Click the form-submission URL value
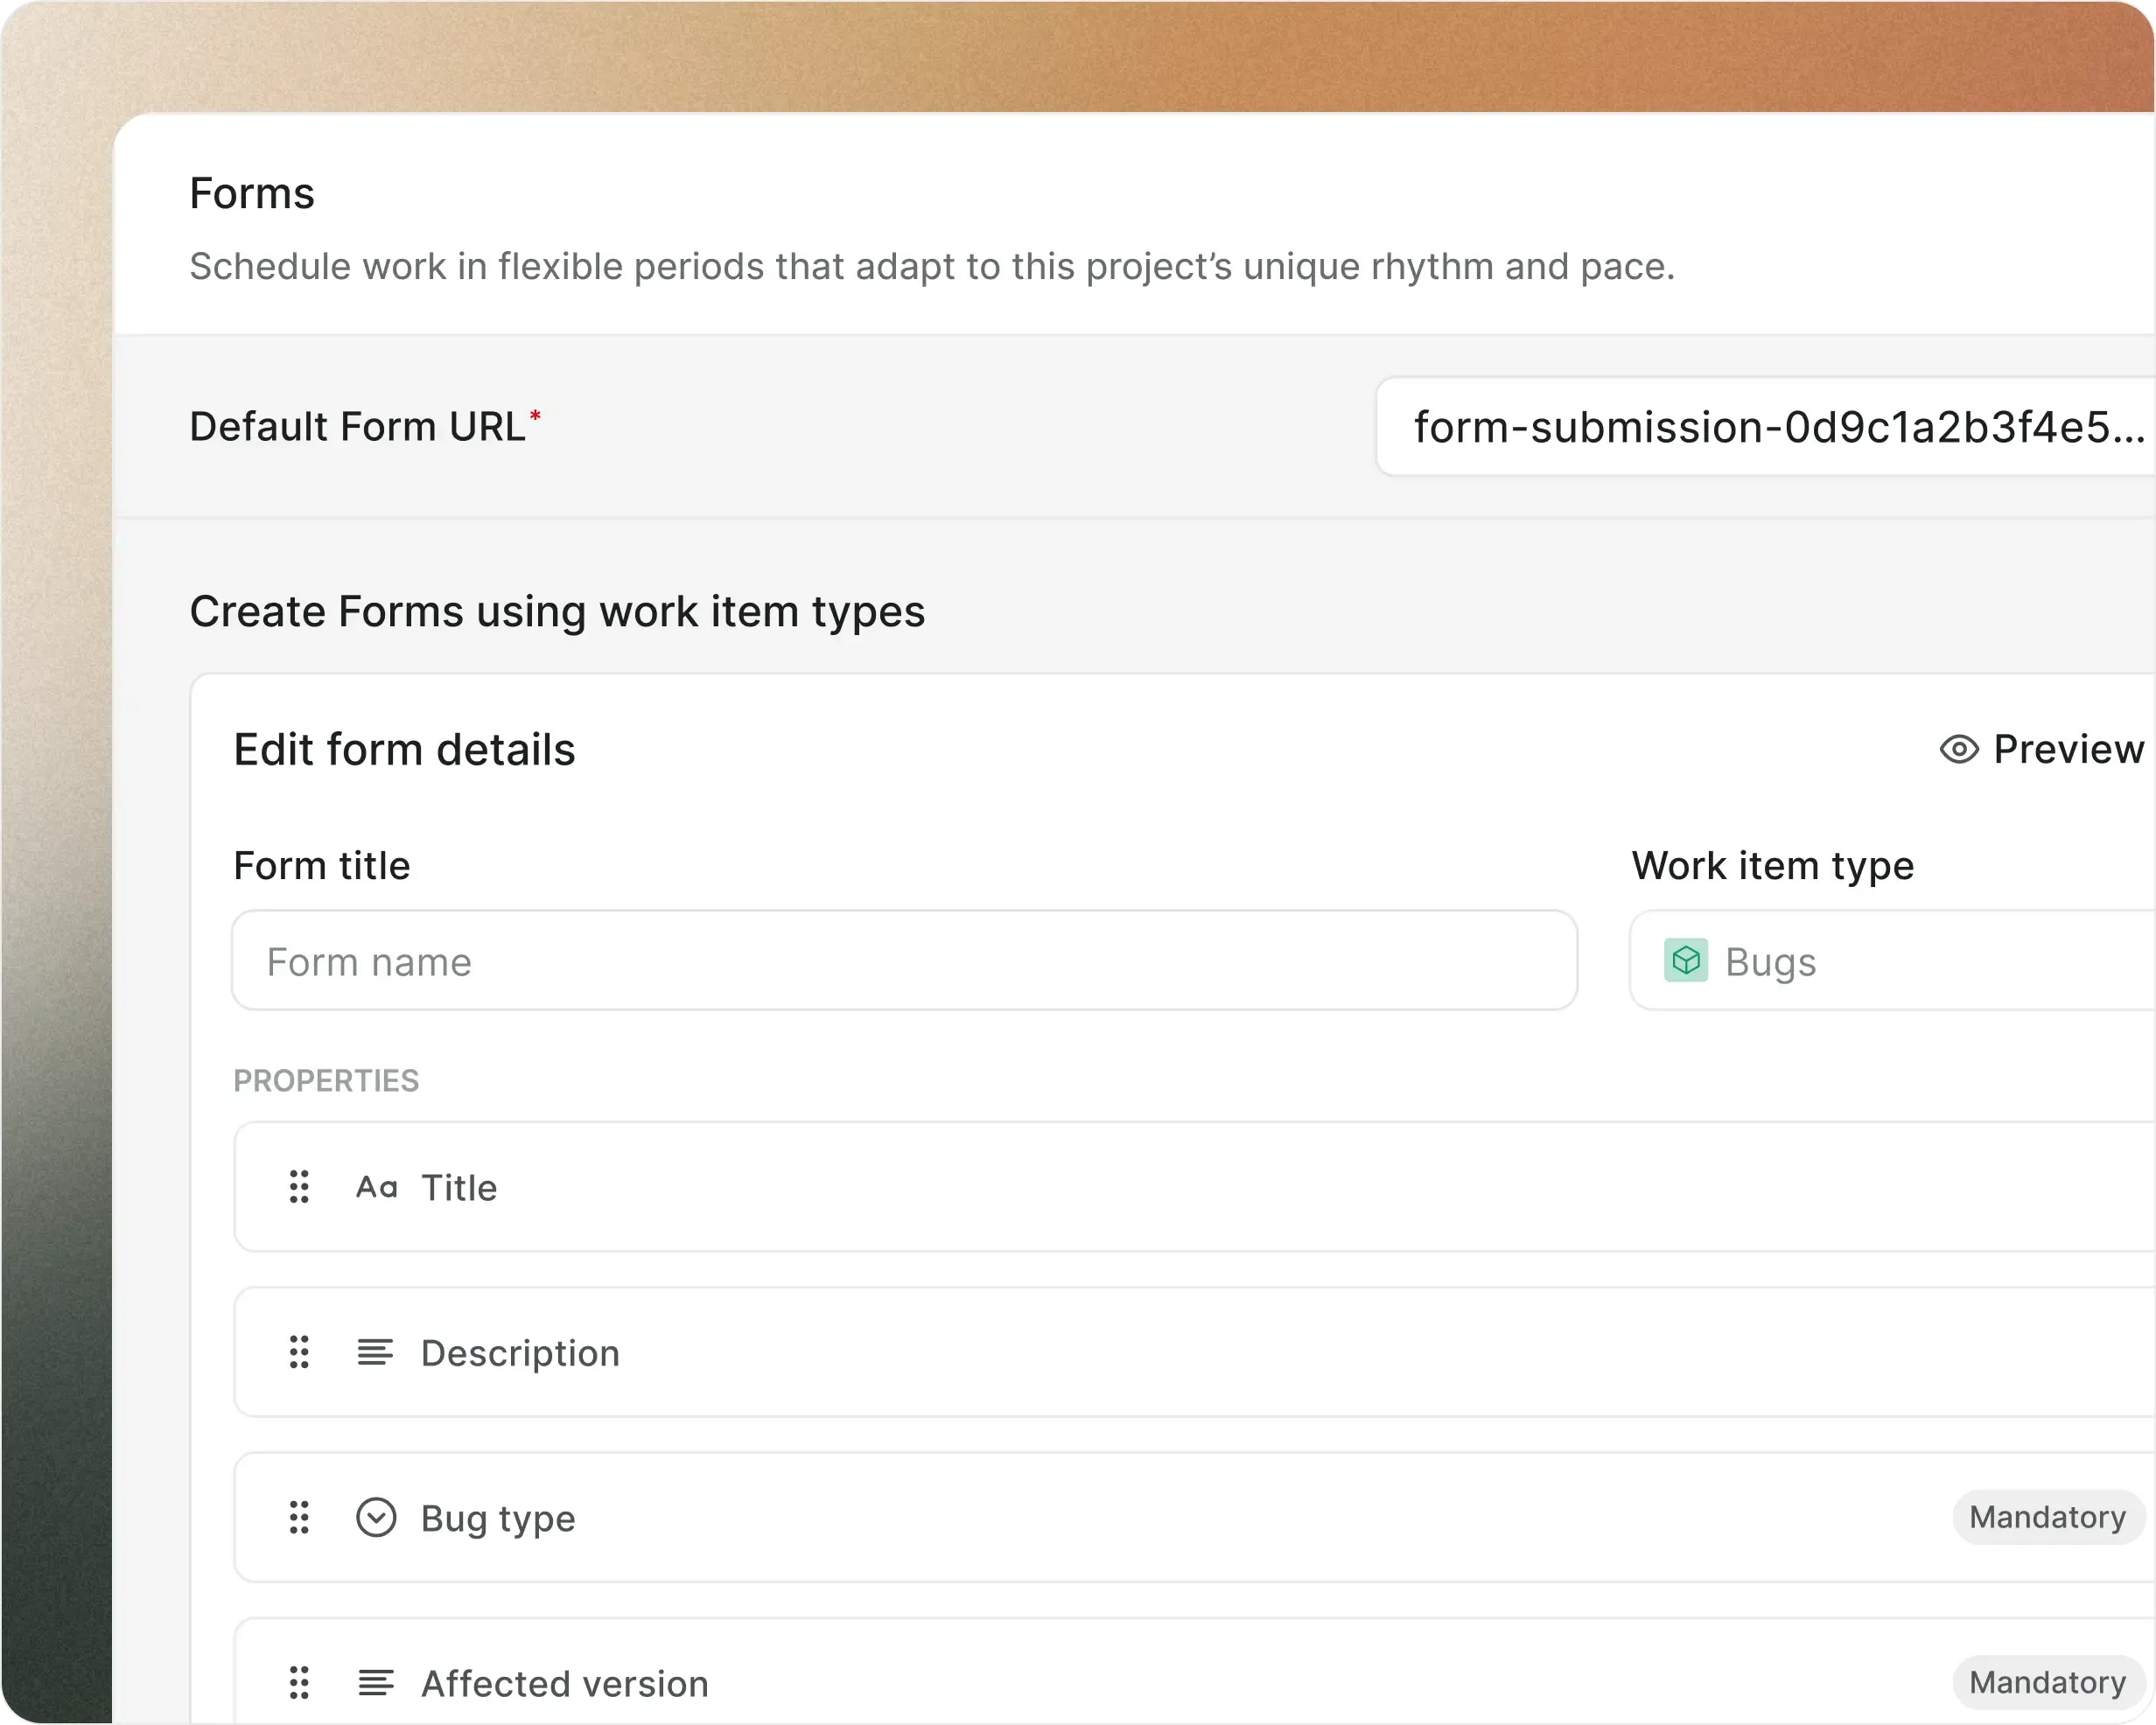Screen dimensions: 2156x1725 1770,427
